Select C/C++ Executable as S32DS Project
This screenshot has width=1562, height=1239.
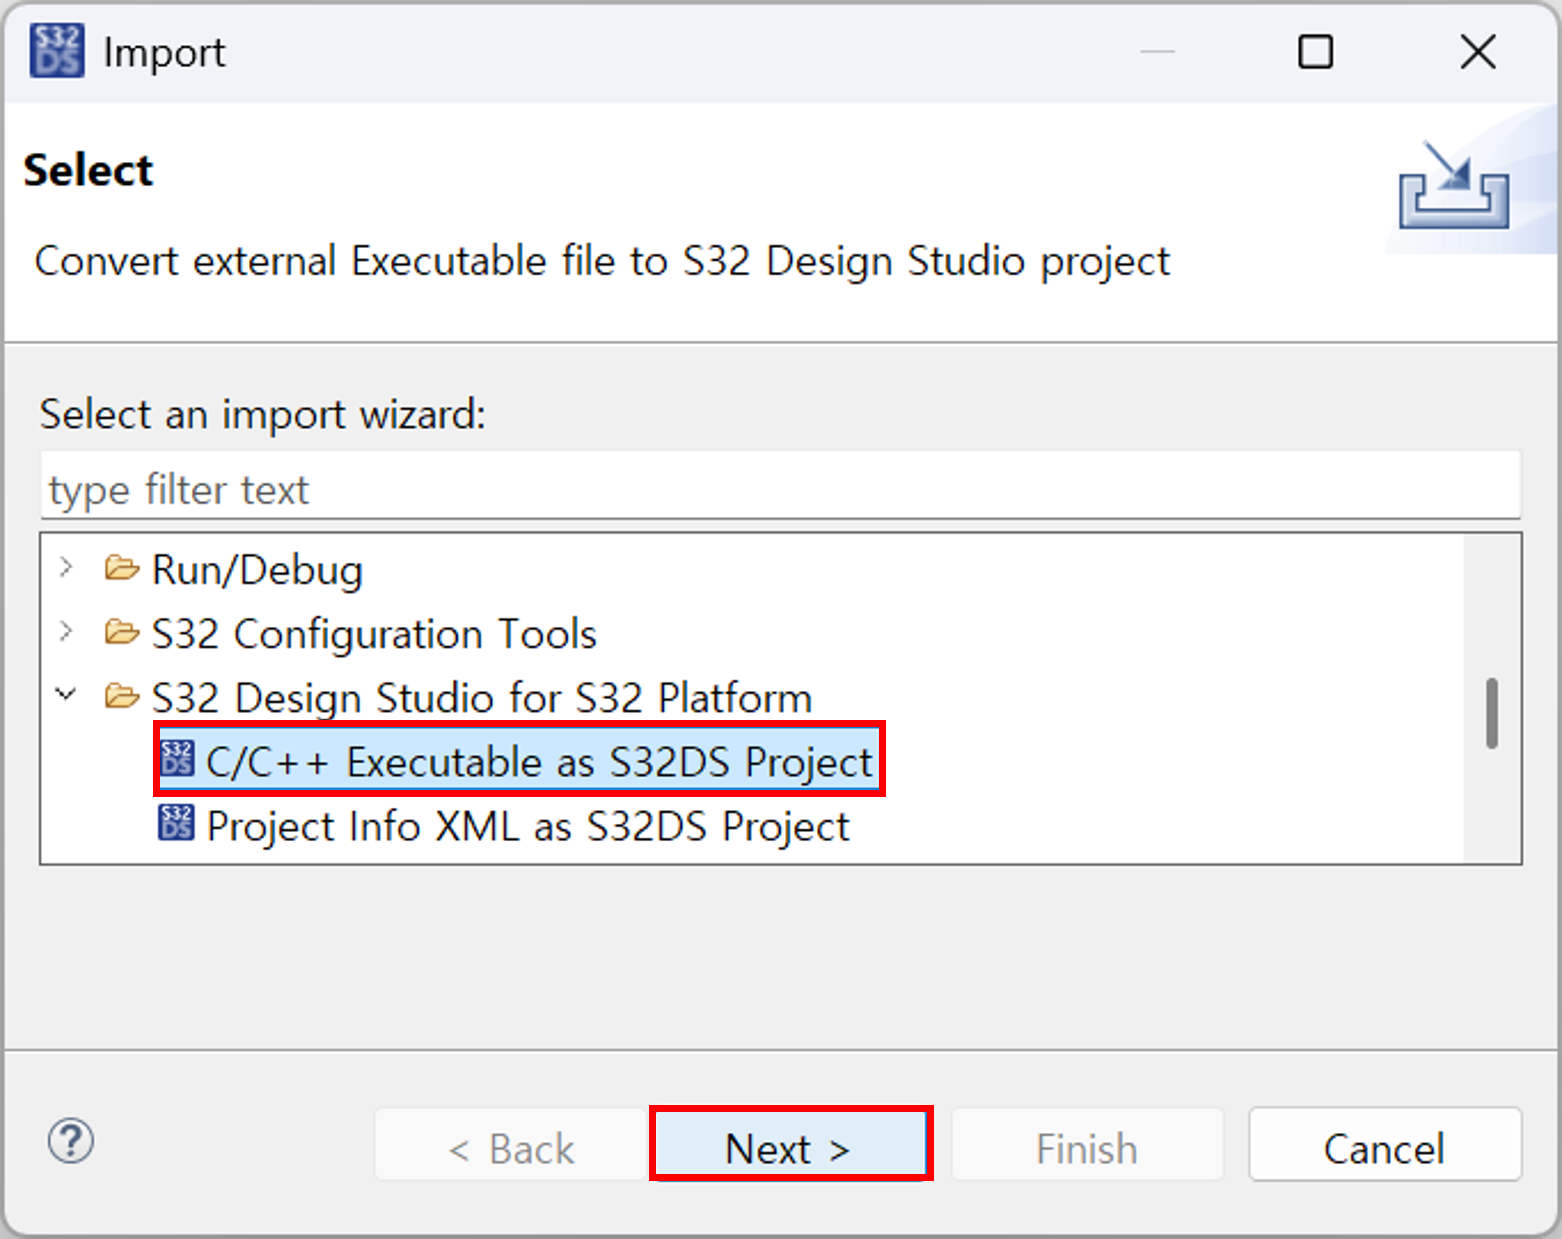pyautogui.click(x=539, y=763)
